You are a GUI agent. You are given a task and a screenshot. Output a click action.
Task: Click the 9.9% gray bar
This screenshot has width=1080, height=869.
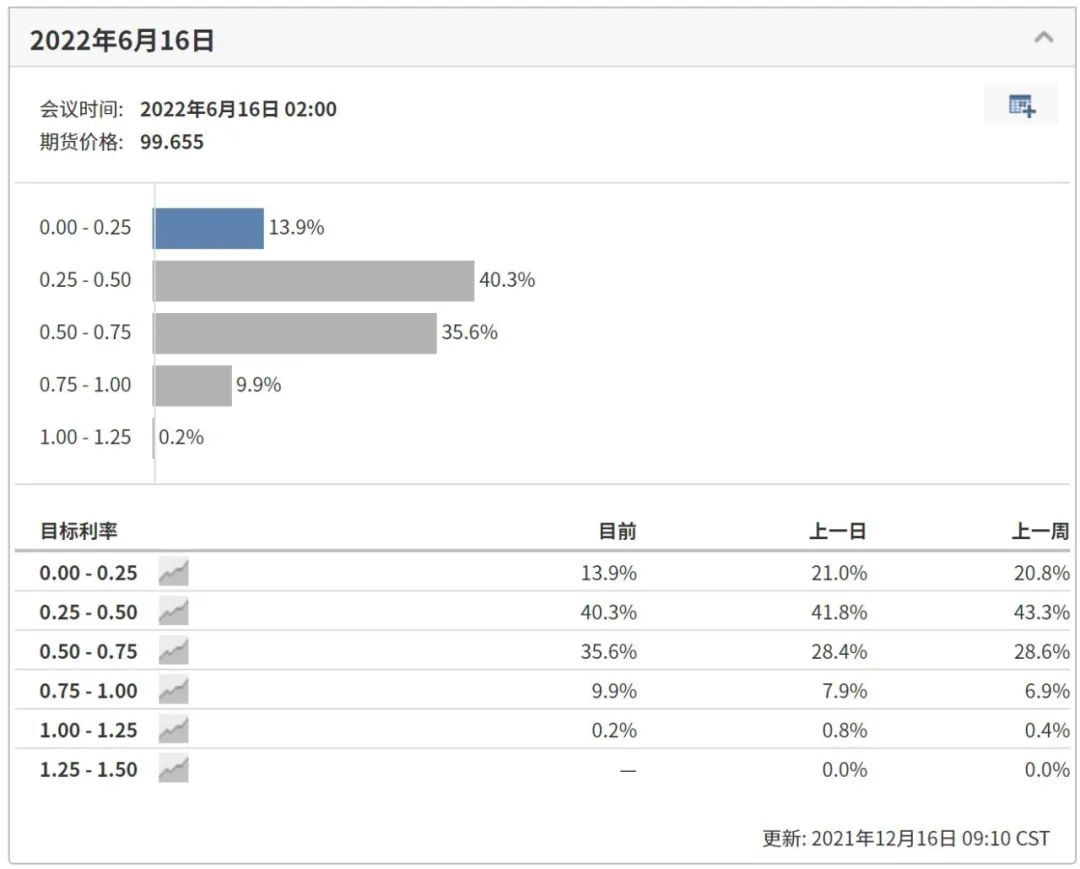coord(193,385)
